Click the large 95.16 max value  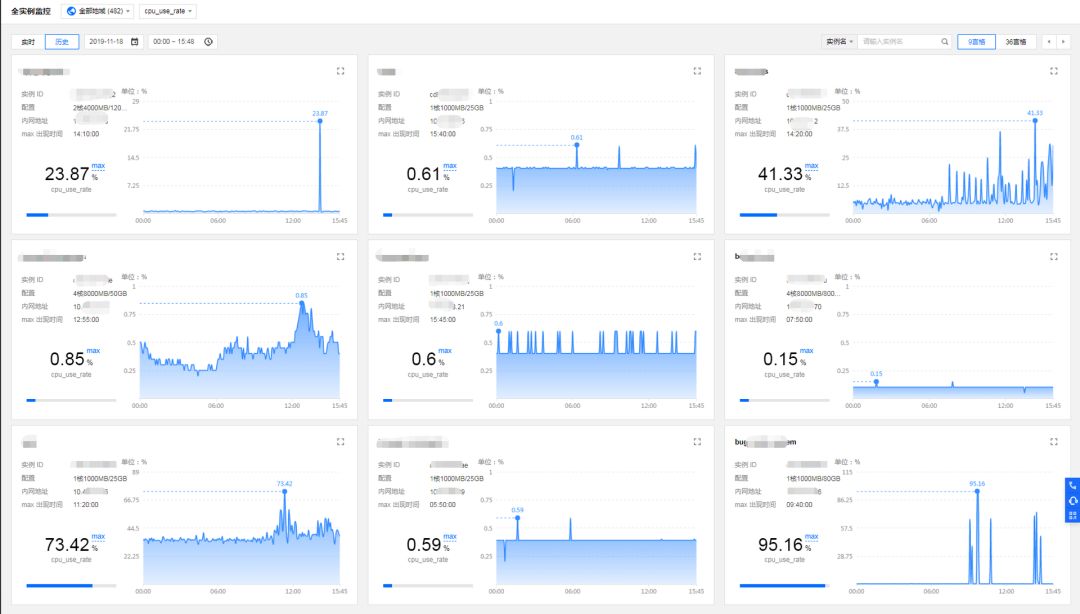(x=780, y=545)
